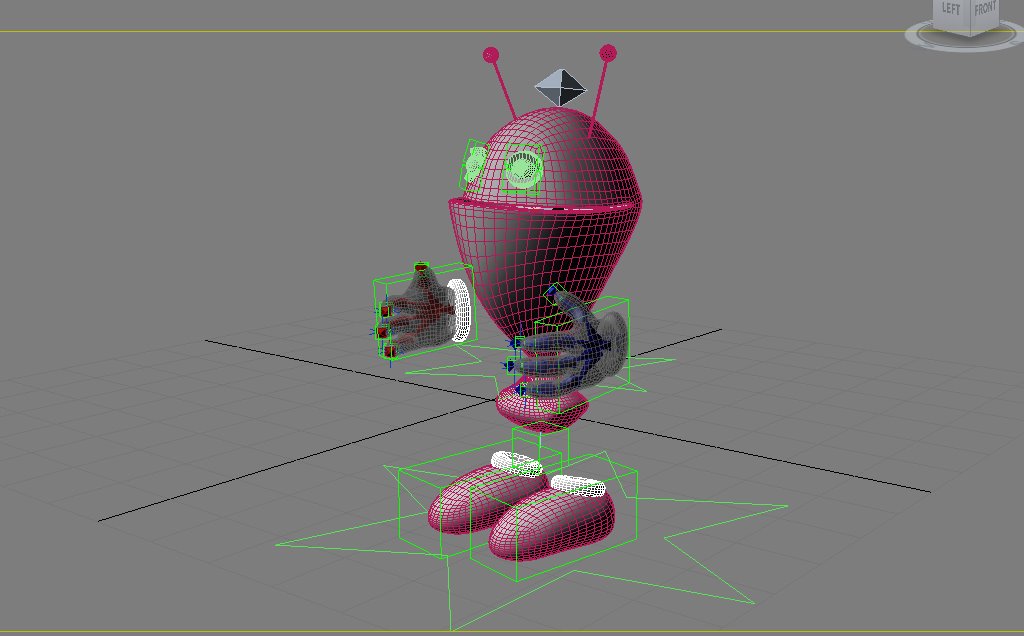Select the lowest red fingertip control box

point(390,352)
